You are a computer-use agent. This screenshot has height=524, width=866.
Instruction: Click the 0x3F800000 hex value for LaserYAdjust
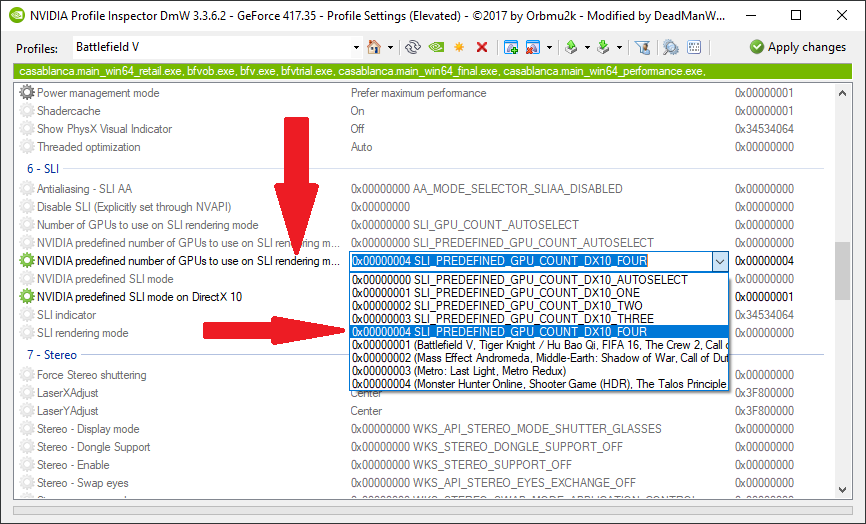(764, 411)
